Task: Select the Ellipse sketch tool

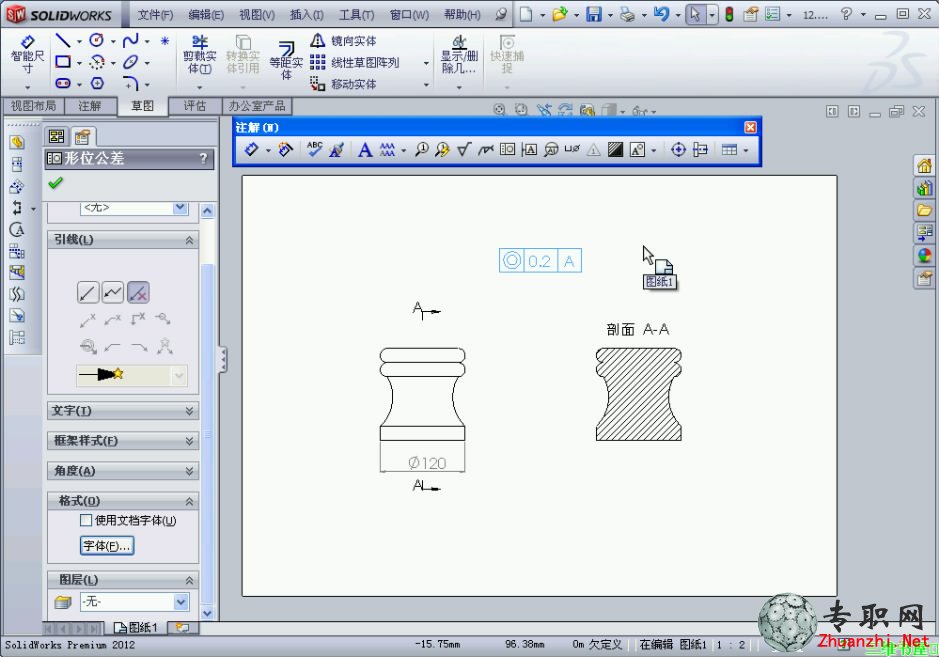Action: coord(130,62)
